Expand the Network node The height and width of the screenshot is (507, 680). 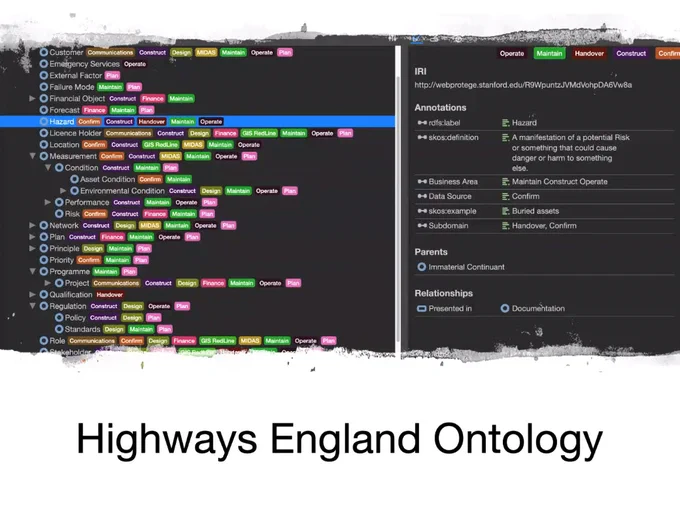pyautogui.click(x=32, y=225)
